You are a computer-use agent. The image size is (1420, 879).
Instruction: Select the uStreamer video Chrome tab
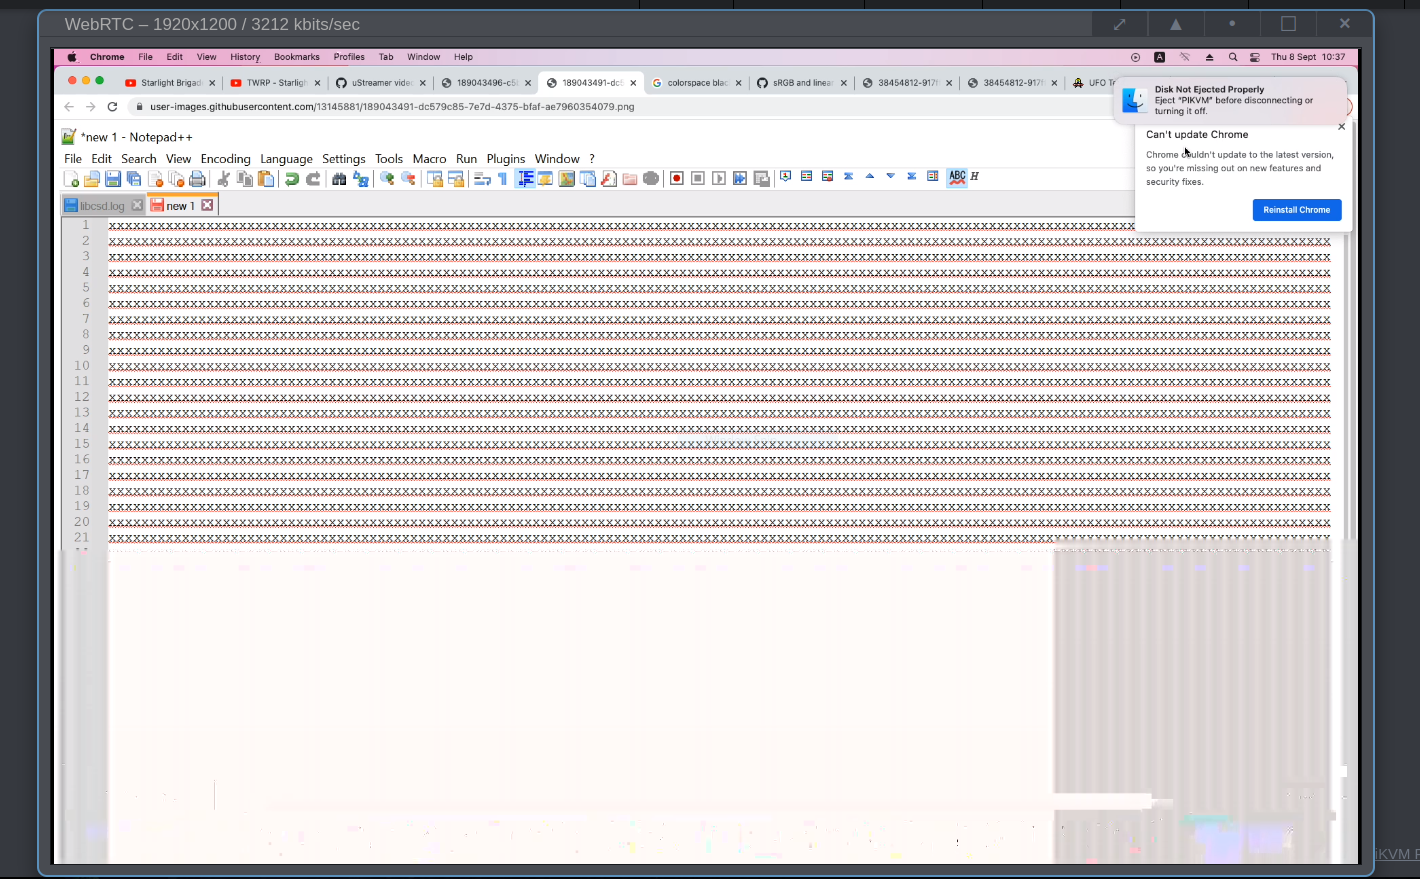coord(381,83)
